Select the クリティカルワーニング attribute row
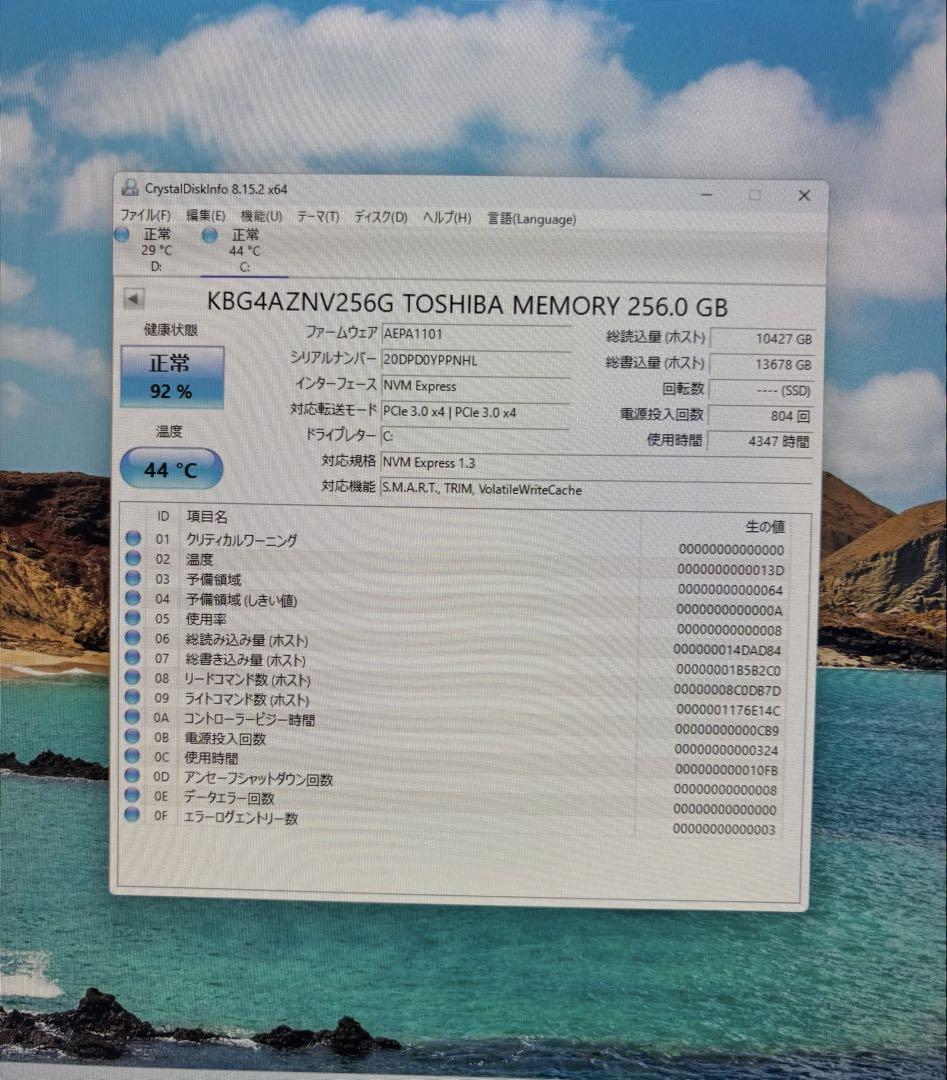 (x=455, y=543)
